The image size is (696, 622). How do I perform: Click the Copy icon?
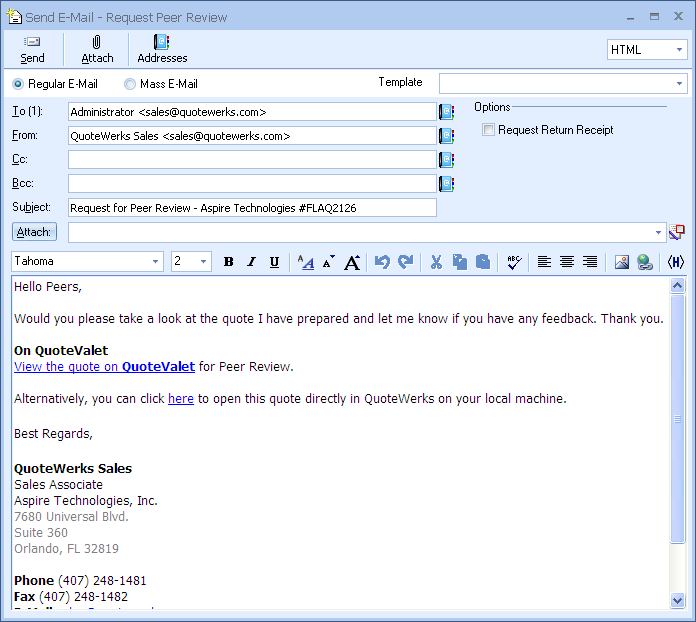pyautogui.click(x=459, y=262)
